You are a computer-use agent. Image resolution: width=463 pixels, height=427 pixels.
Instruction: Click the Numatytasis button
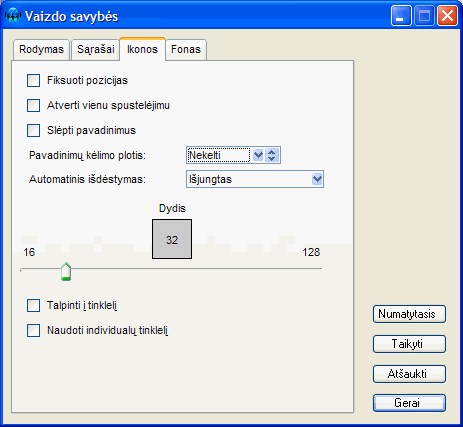[409, 314]
